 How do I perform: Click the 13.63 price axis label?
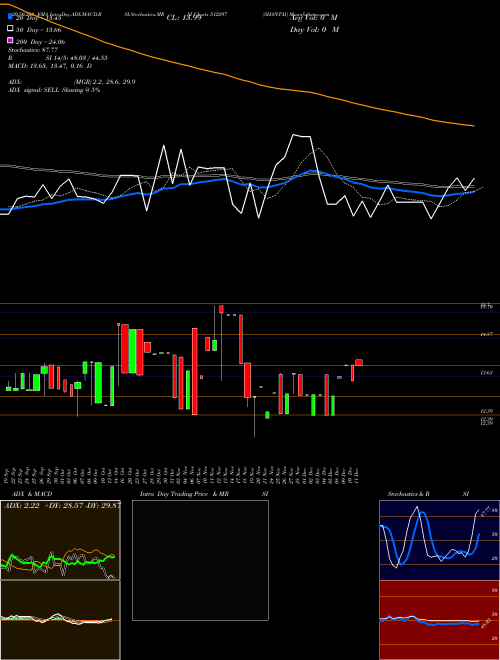click(x=487, y=373)
